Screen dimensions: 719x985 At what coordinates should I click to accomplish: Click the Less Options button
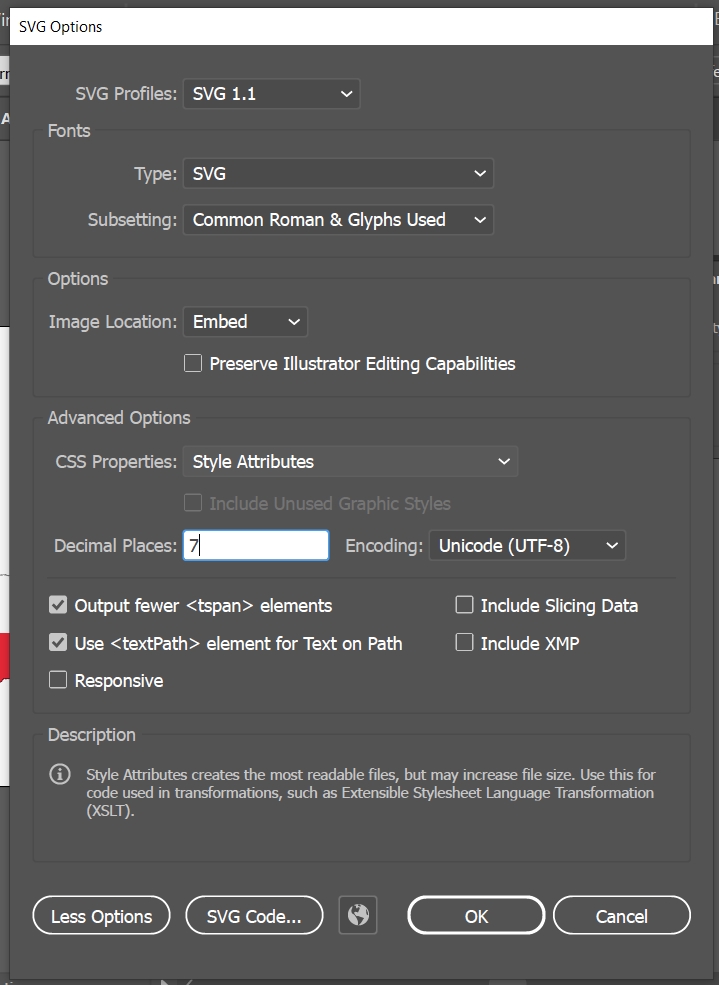pyautogui.click(x=100, y=914)
